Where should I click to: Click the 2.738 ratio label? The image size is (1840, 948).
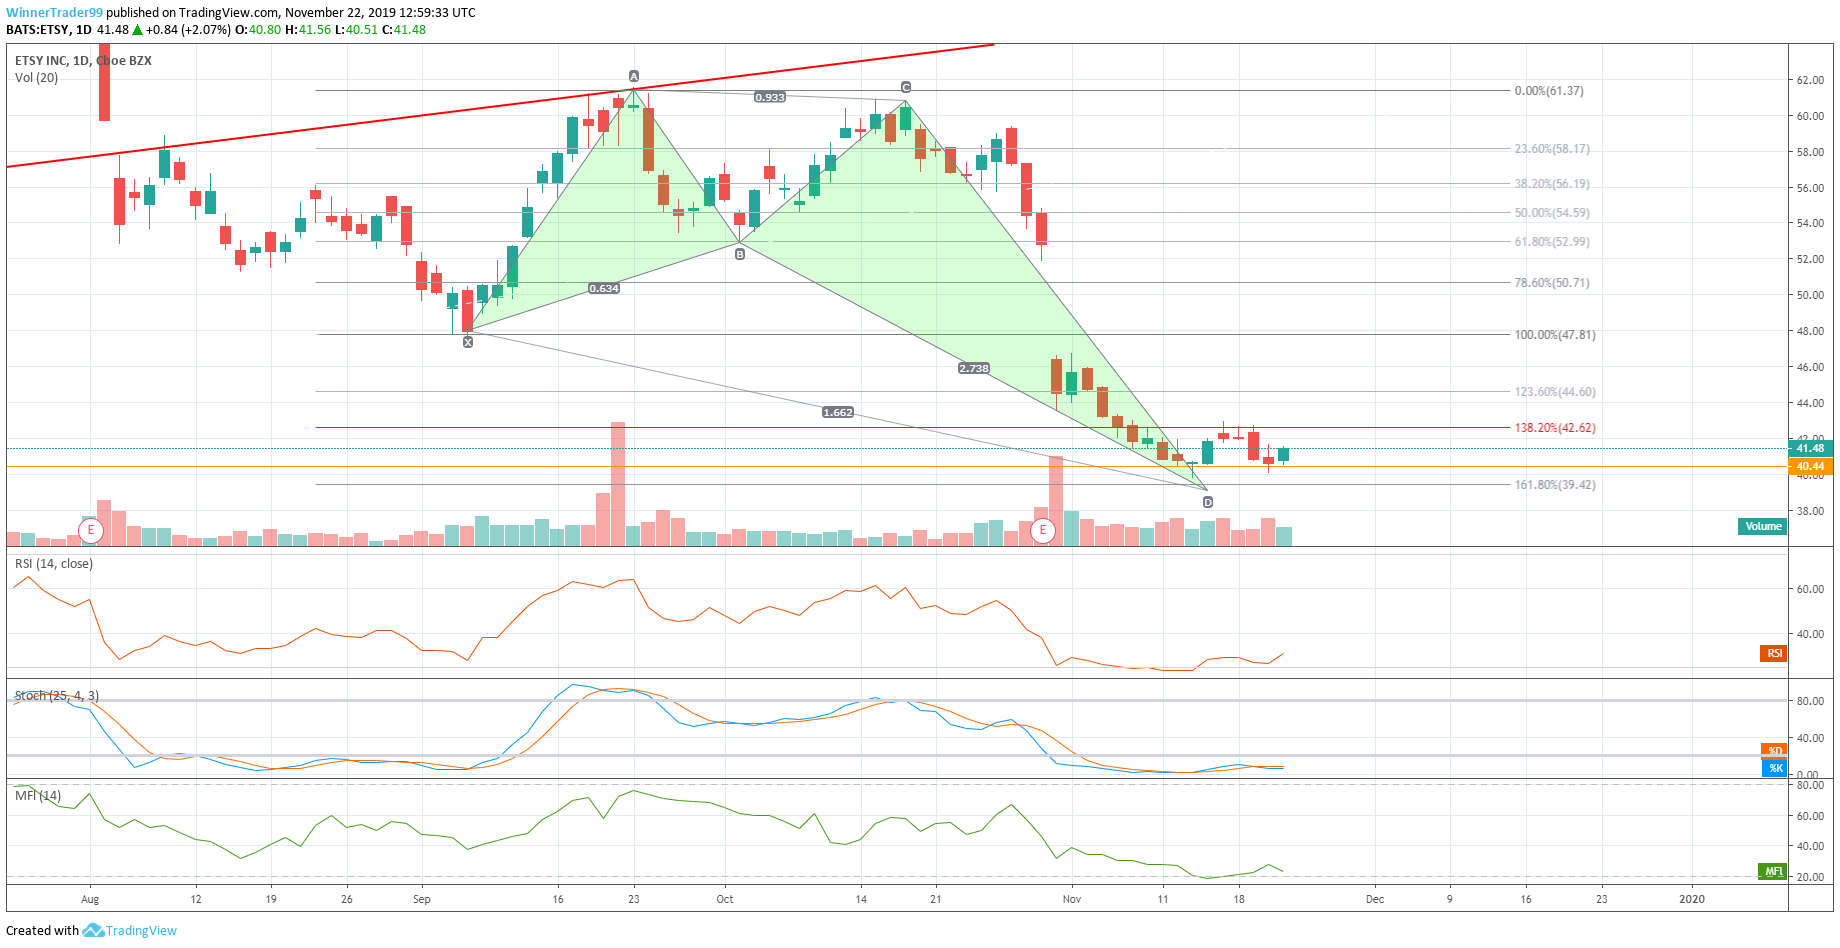[974, 368]
